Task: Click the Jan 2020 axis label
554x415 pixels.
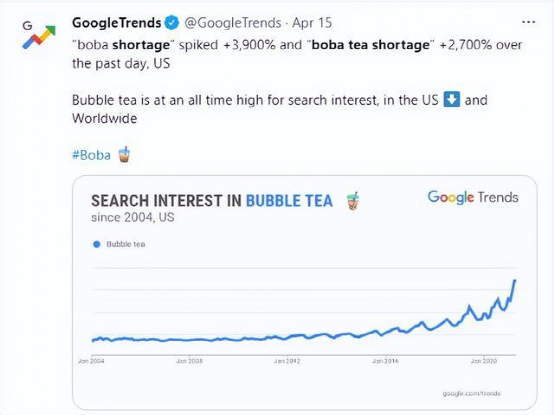Action: 484,361
